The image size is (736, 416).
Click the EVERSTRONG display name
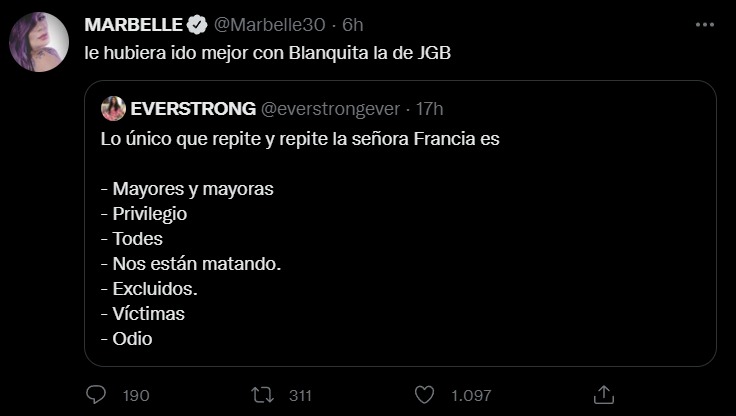click(193, 108)
